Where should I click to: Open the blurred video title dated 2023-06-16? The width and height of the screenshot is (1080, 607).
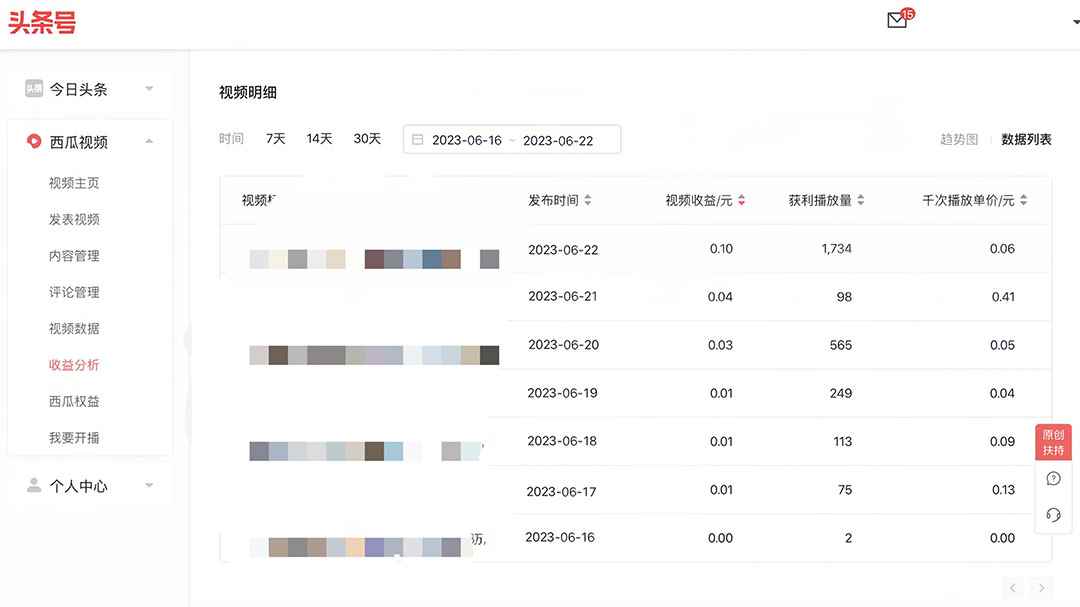367,546
